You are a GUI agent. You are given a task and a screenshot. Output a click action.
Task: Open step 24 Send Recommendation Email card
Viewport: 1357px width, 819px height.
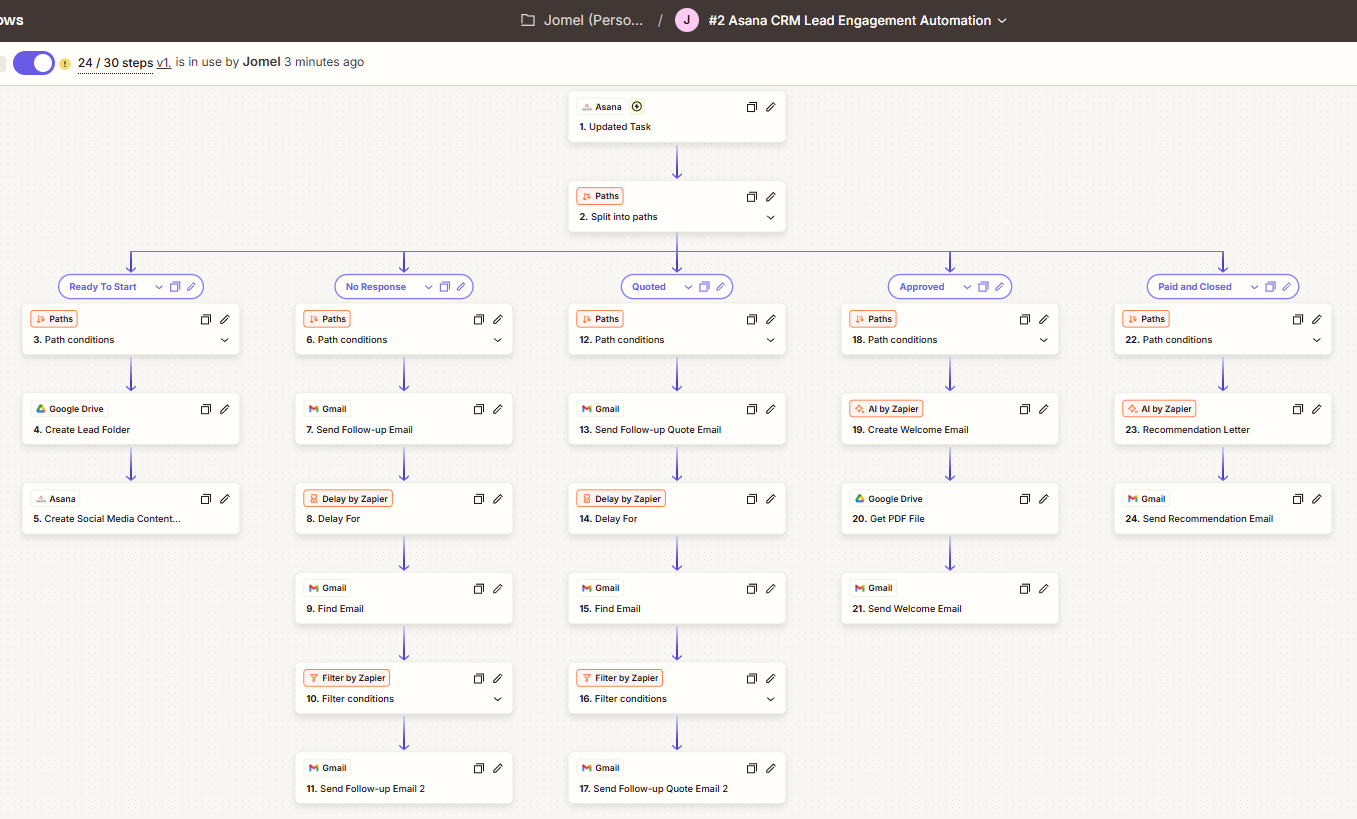point(1223,509)
